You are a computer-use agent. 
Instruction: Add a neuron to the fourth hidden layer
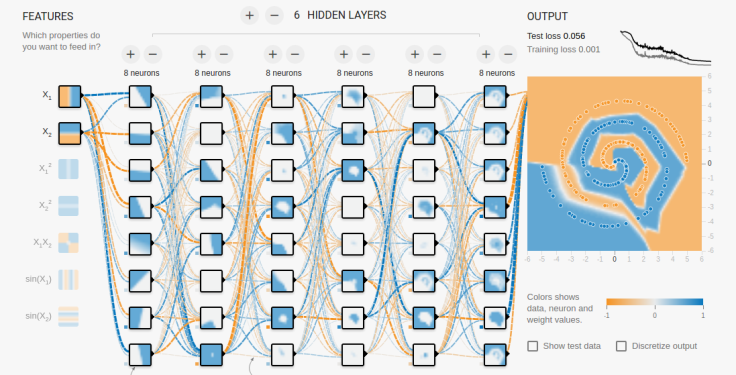[x=344, y=54]
